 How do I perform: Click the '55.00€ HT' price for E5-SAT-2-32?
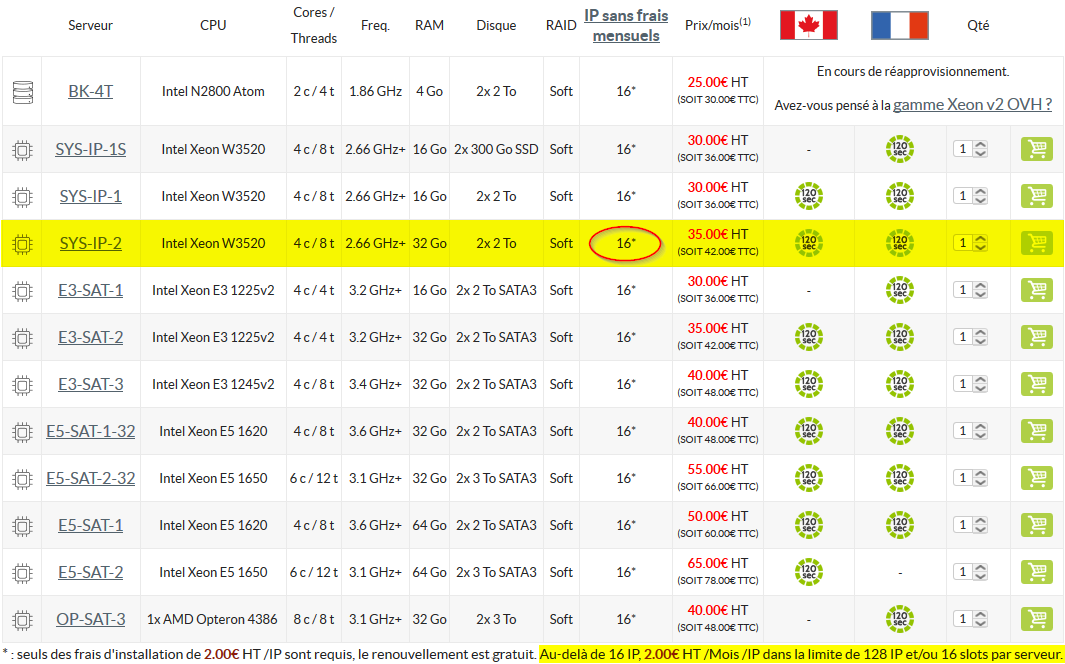[x=717, y=469]
